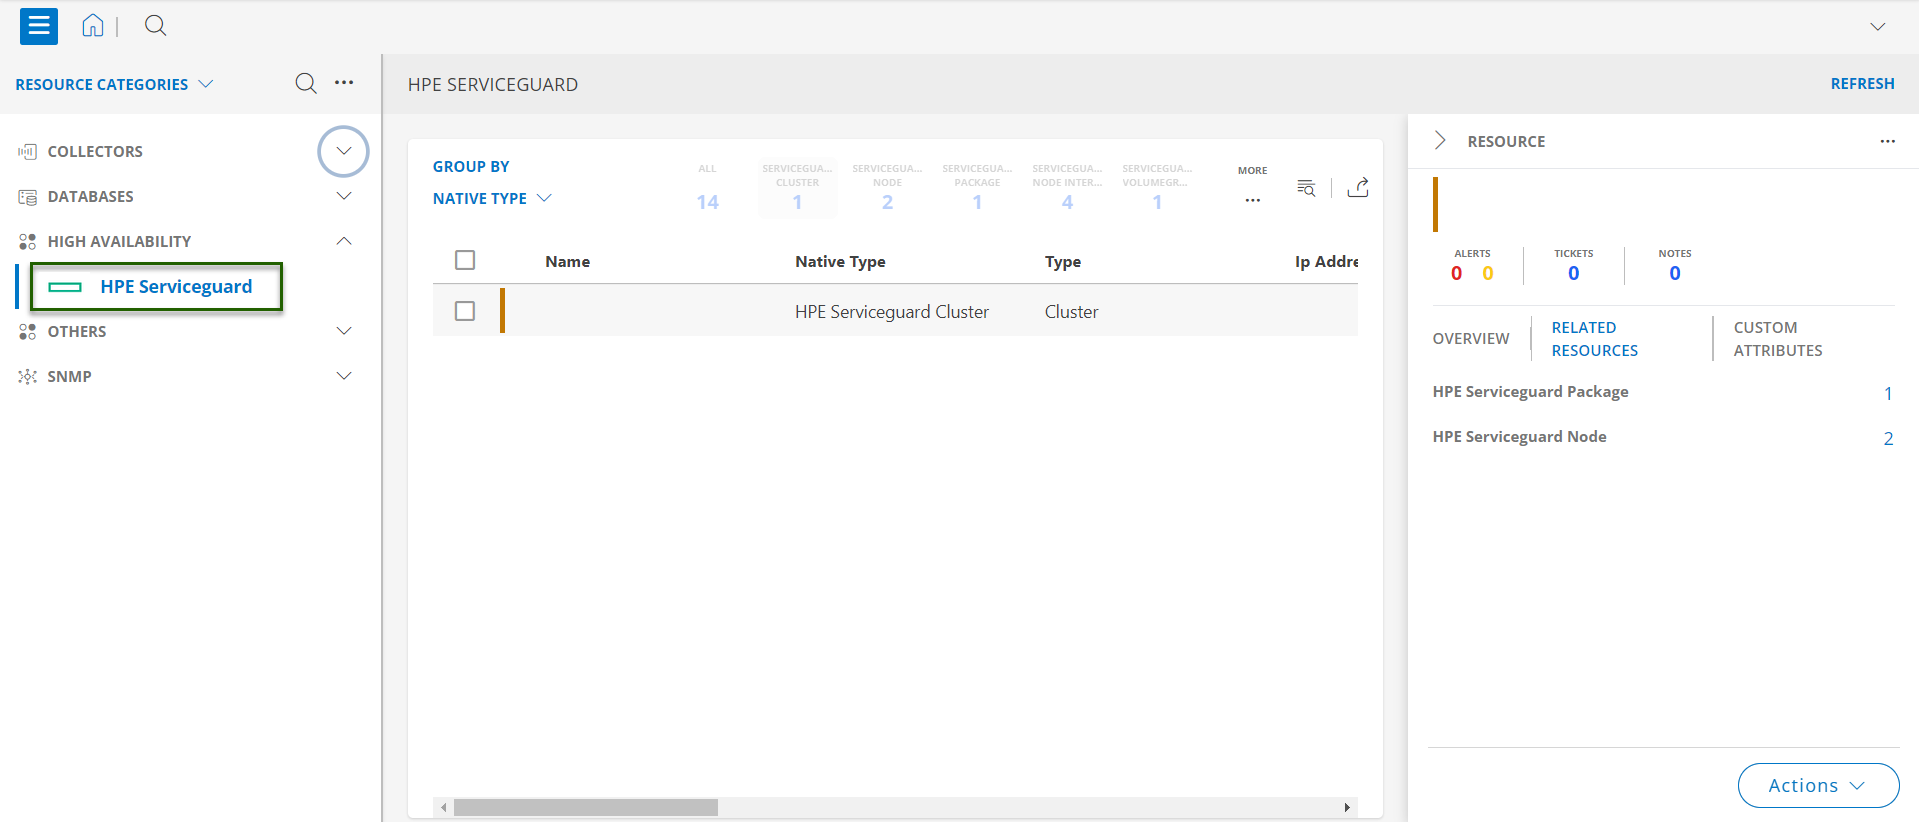Search resource categories with magnifier icon
This screenshot has width=1919, height=822.
coord(306,83)
